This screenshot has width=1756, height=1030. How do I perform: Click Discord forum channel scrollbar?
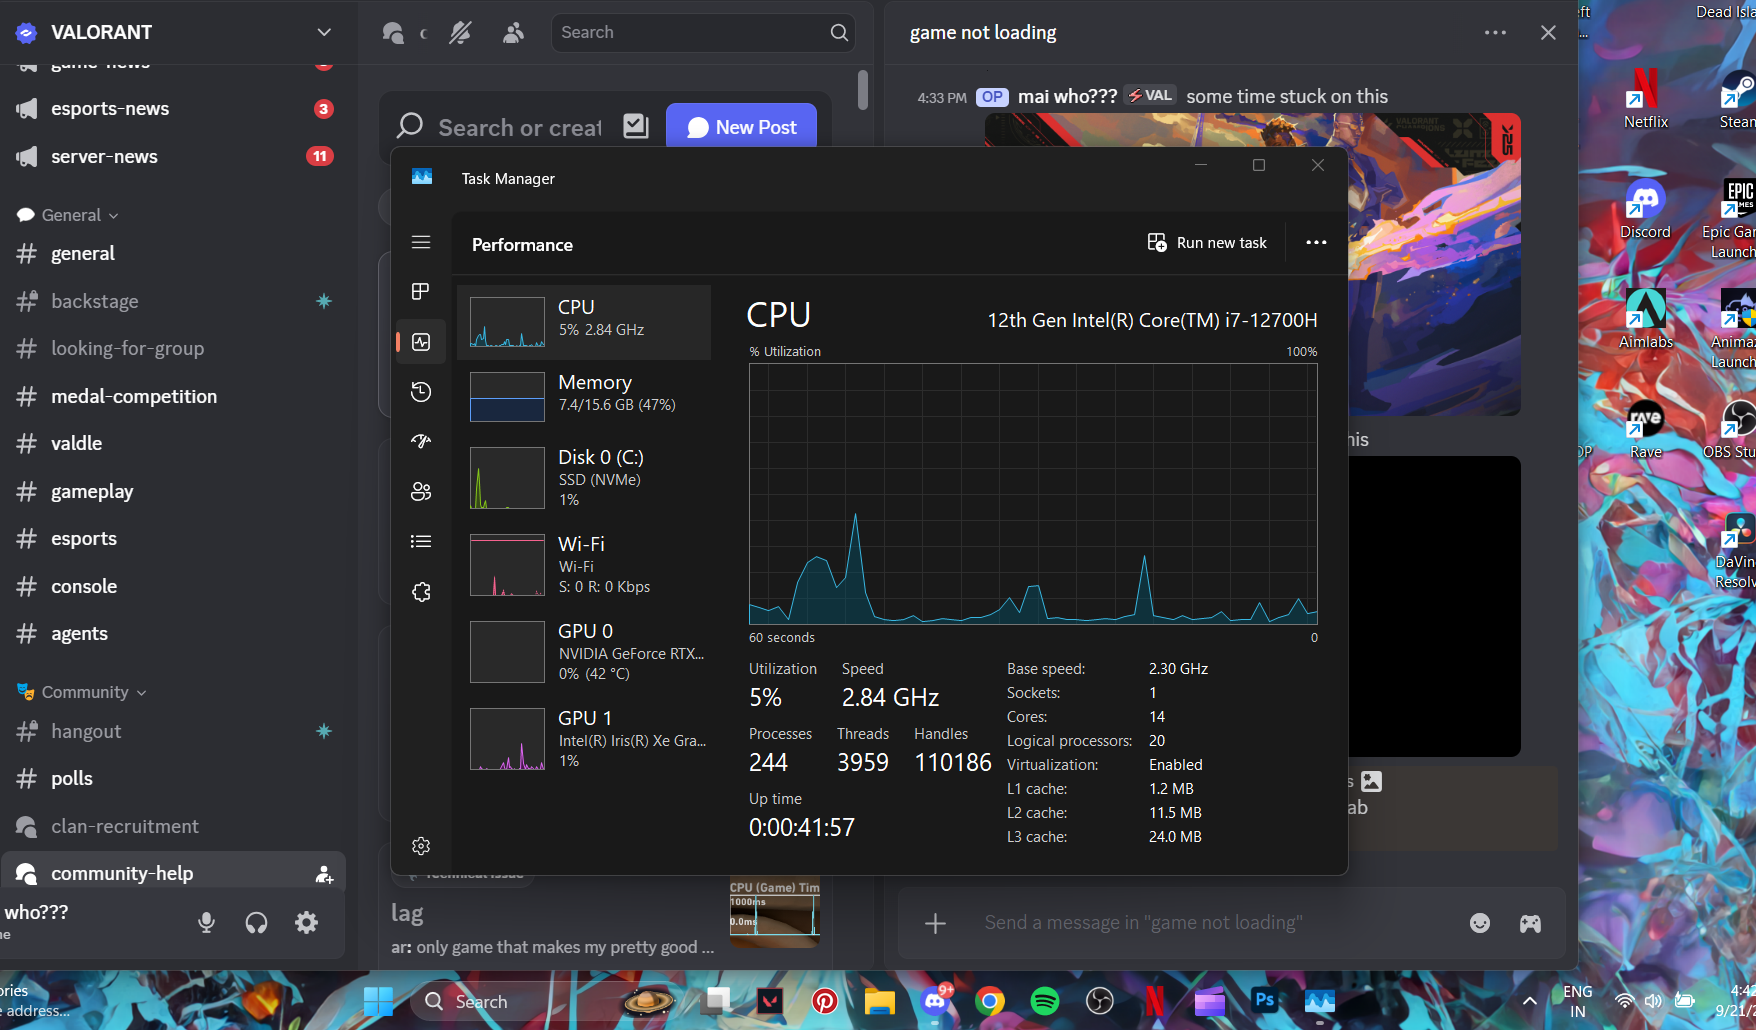(863, 90)
